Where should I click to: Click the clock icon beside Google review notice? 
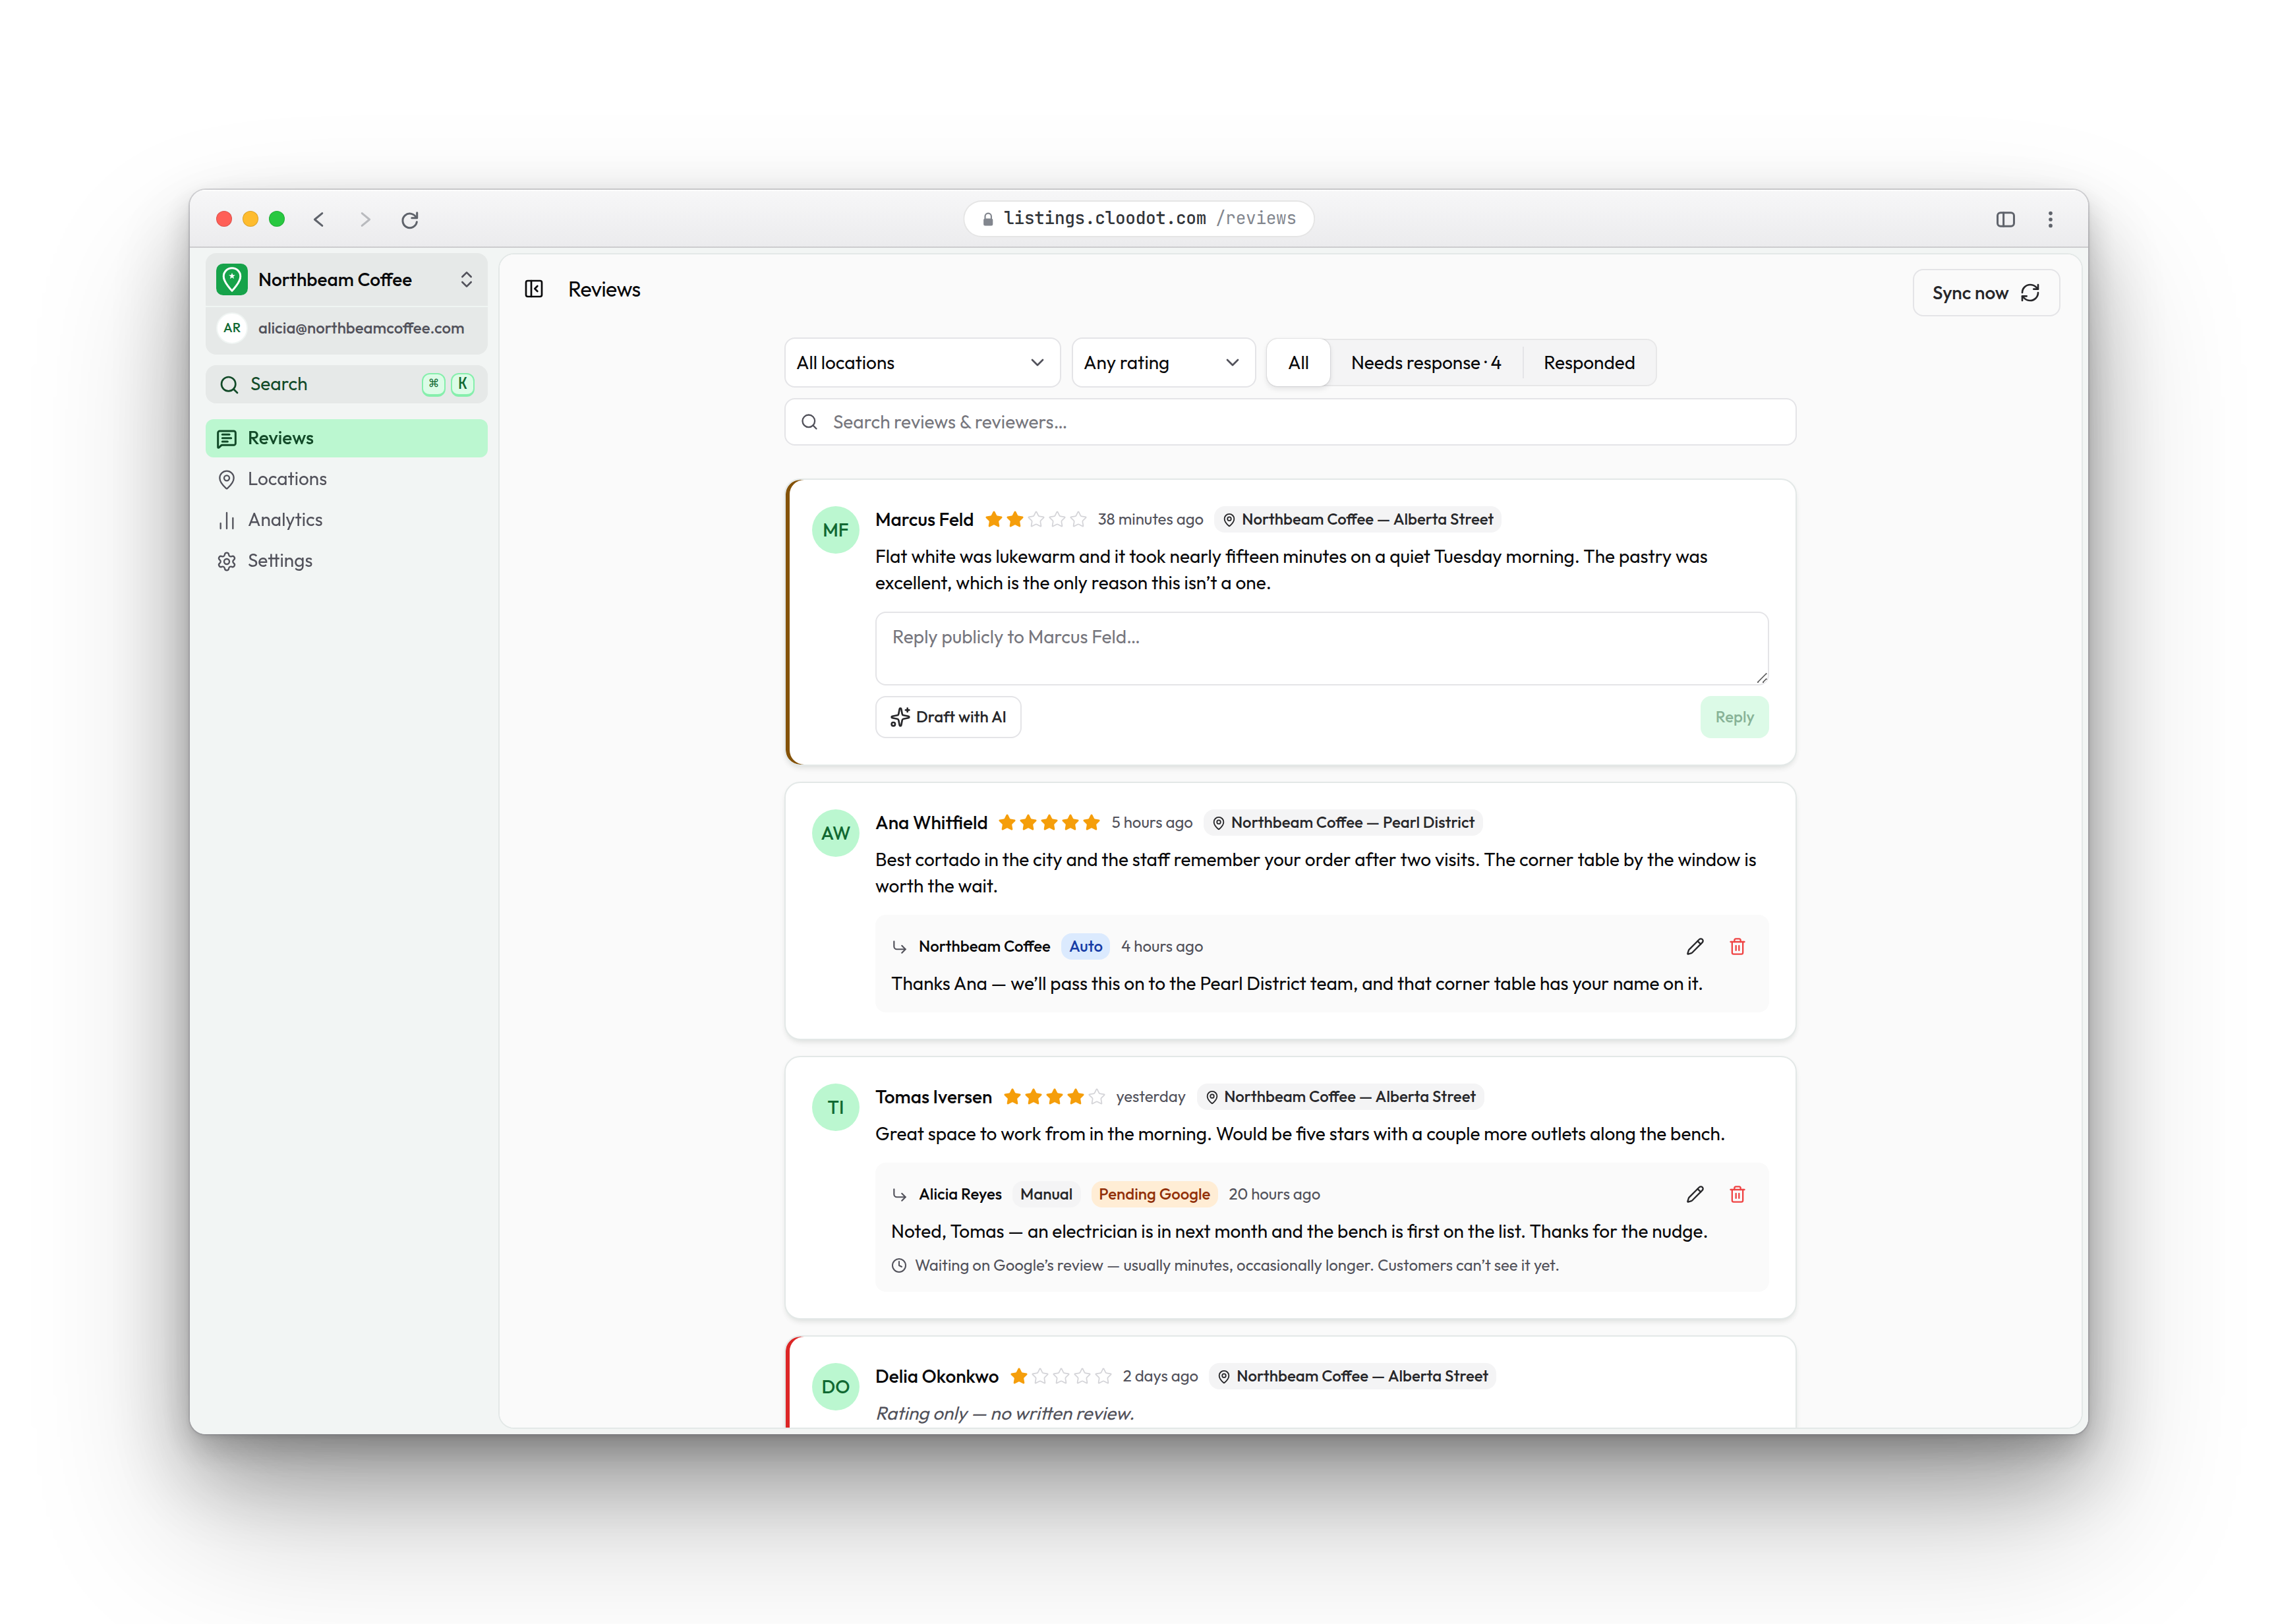click(x=899, y=1265)
